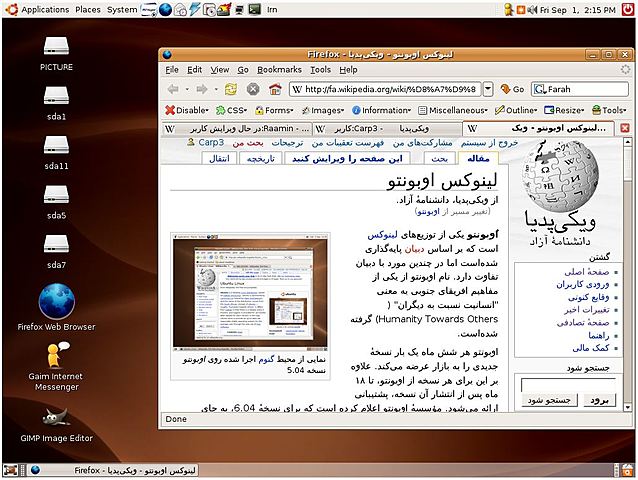Screen dimensions: 638x480
Task: Open the sda5 drive desktop icon
Action: tap(56, 202)
